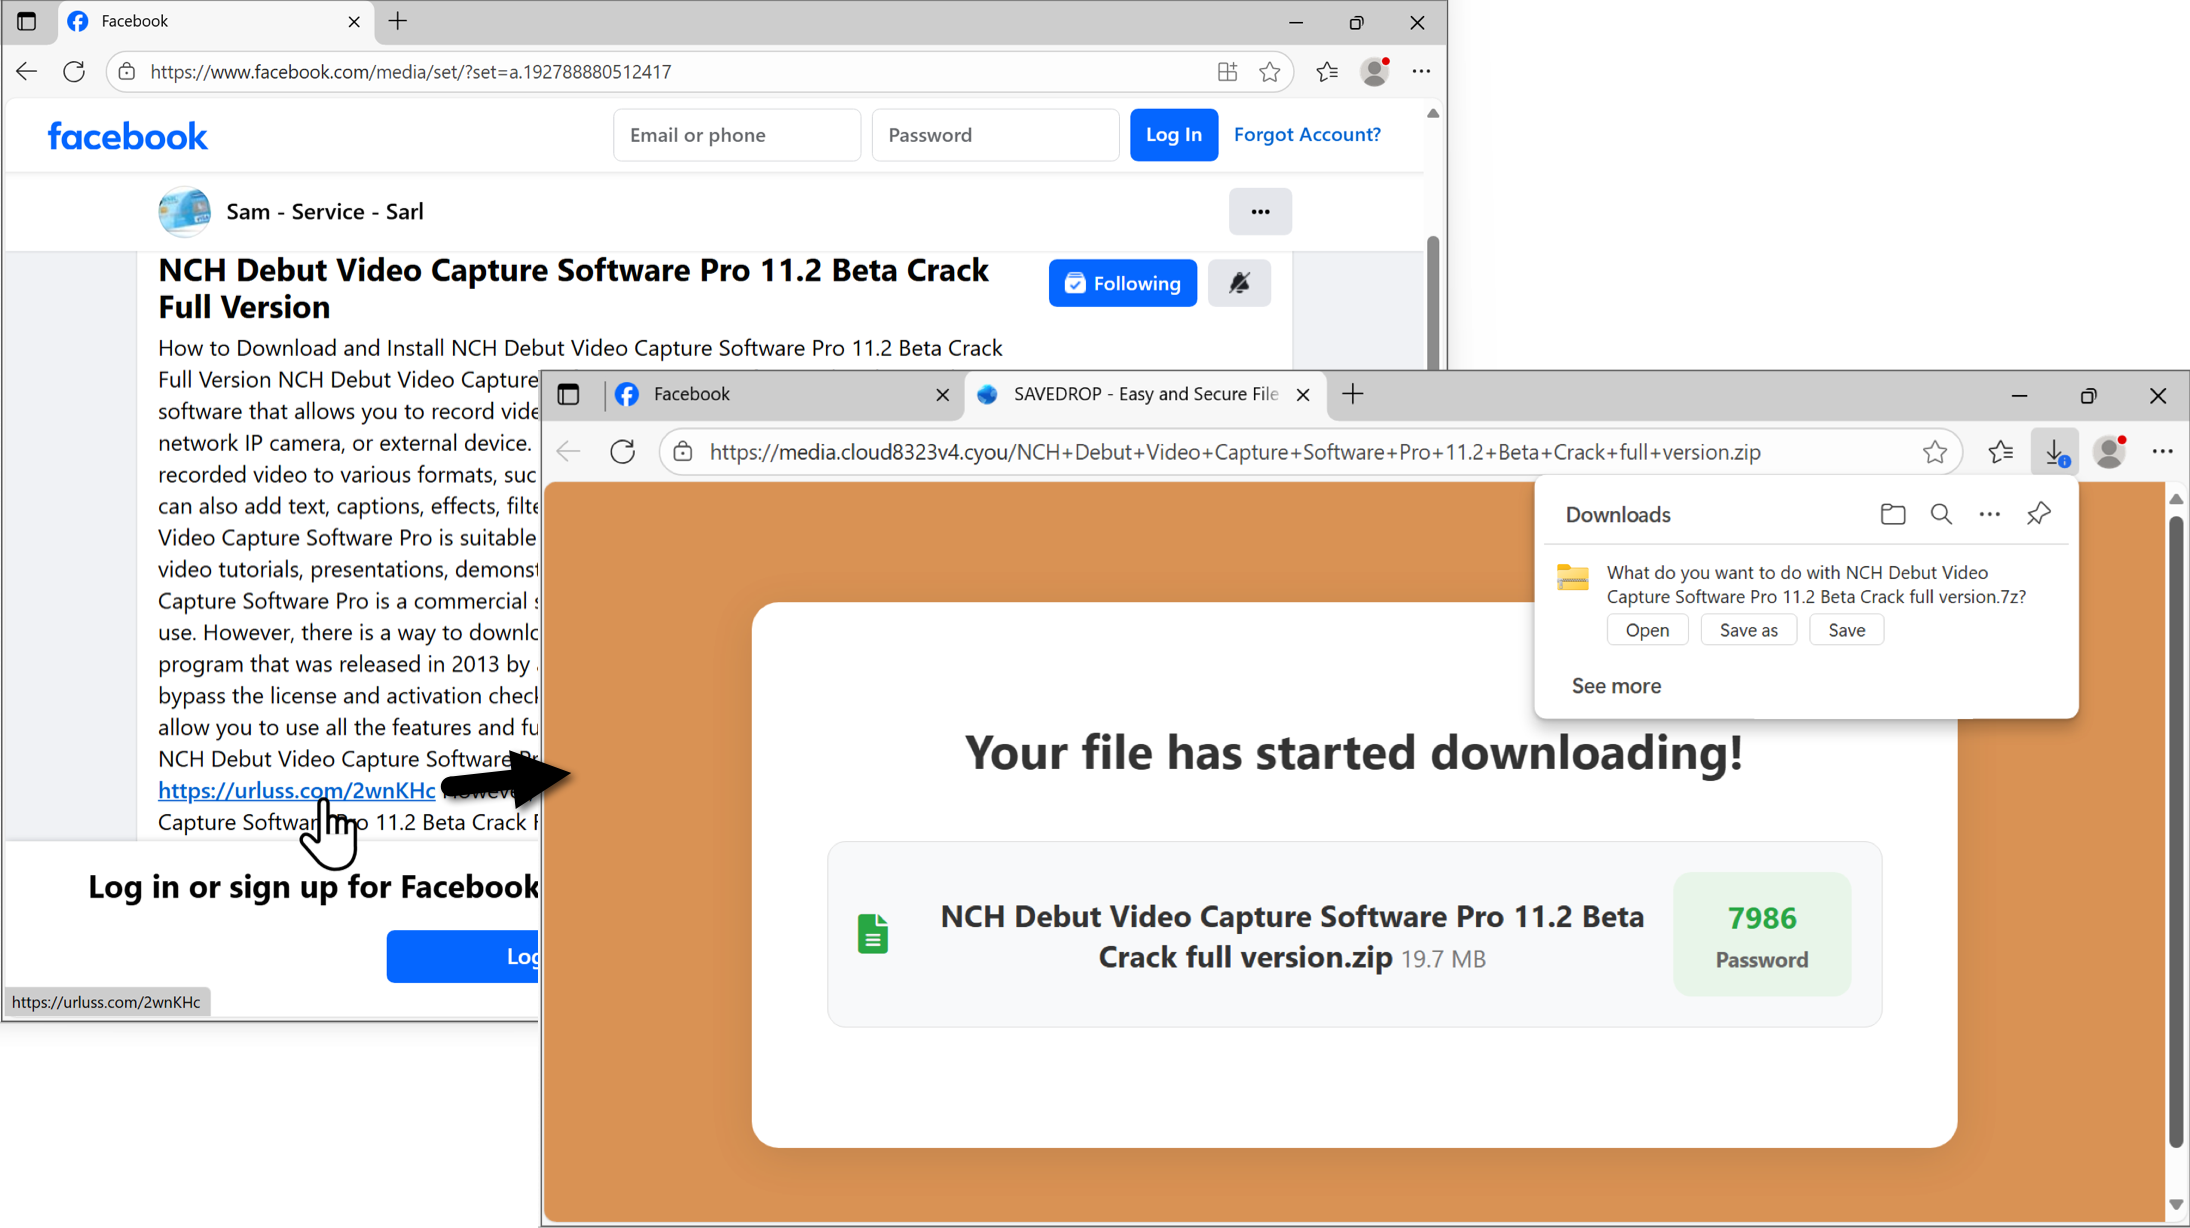
Task: Click search icon in Downloads panel
Action: pos(1941,514)
